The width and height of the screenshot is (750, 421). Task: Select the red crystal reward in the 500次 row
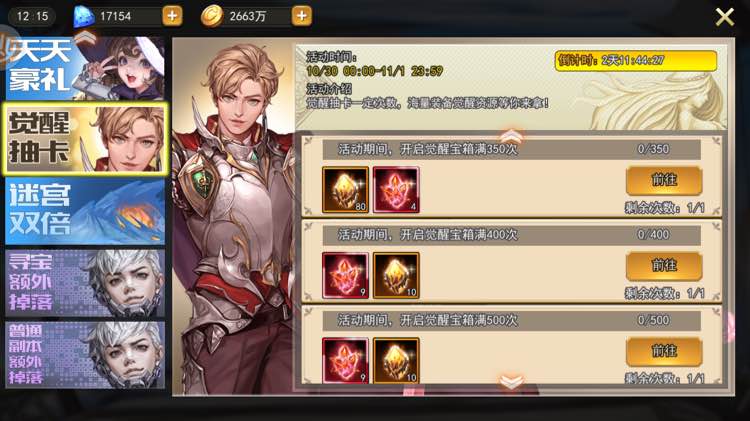tap(345, 360)
